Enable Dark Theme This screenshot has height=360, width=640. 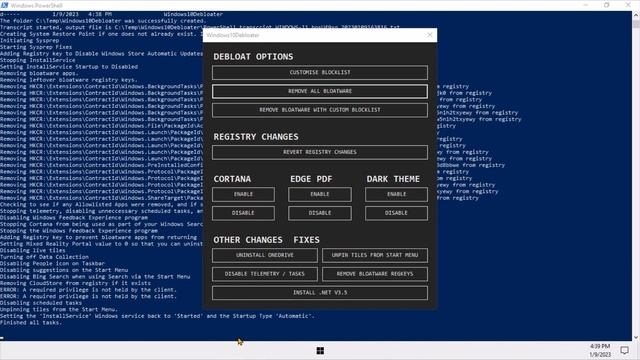click(396, 194)
